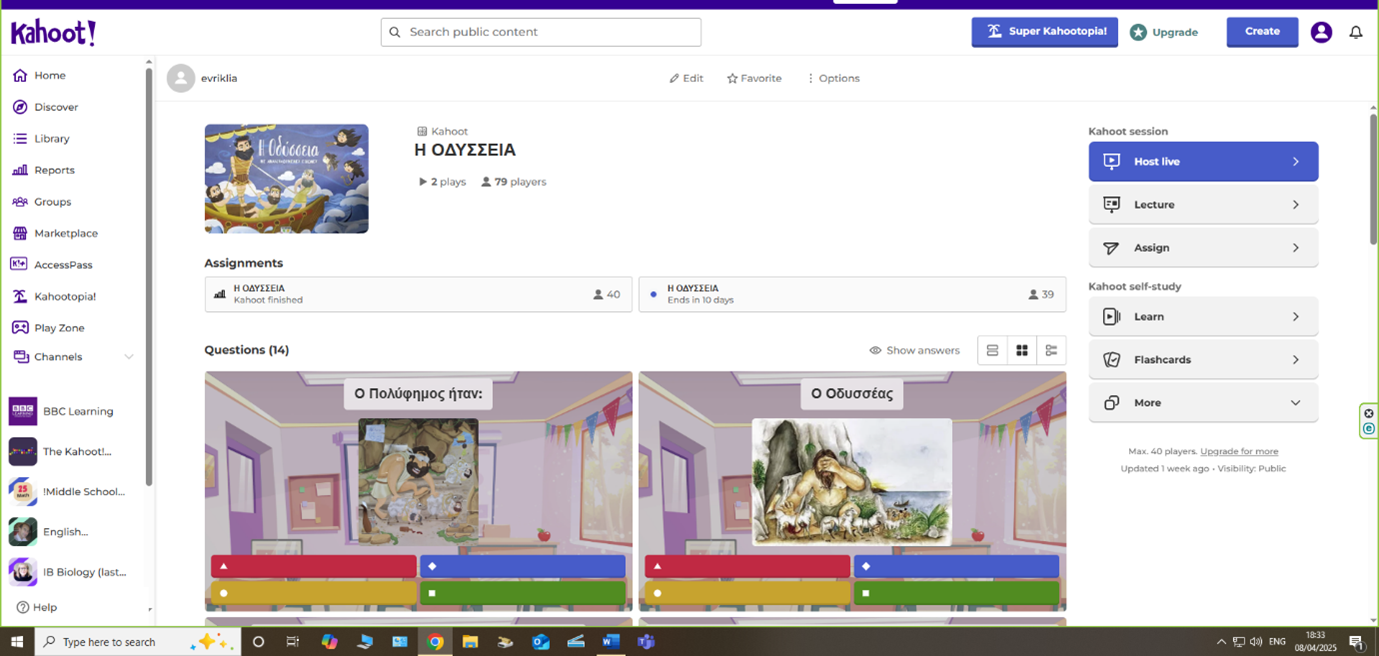Click the evriklia user avatar

(x=181, y=78)
